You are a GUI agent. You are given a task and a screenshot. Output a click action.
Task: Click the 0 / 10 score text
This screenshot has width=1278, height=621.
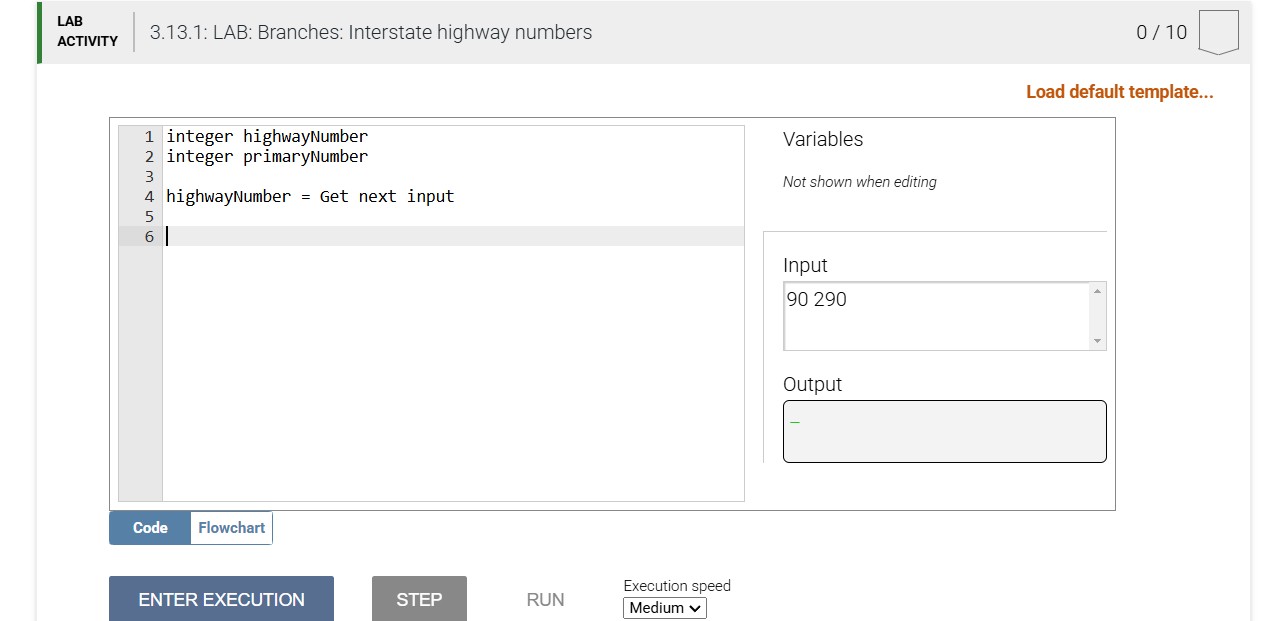(1162, 31)
